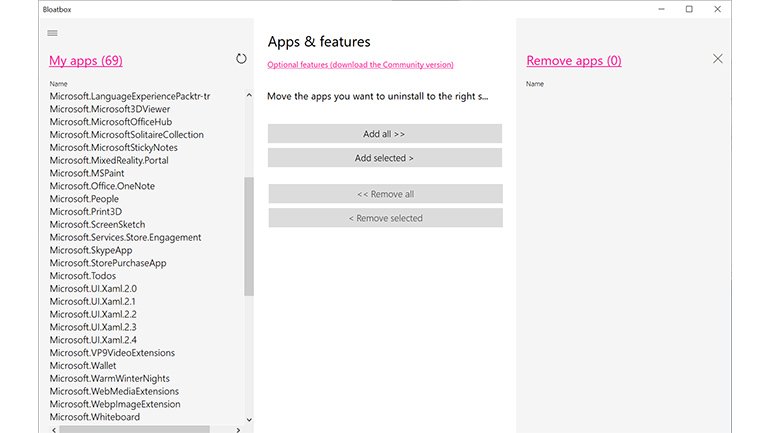Click the Add all >> button
The height and width of the screenshot is (433, 770).
(384, 134)
